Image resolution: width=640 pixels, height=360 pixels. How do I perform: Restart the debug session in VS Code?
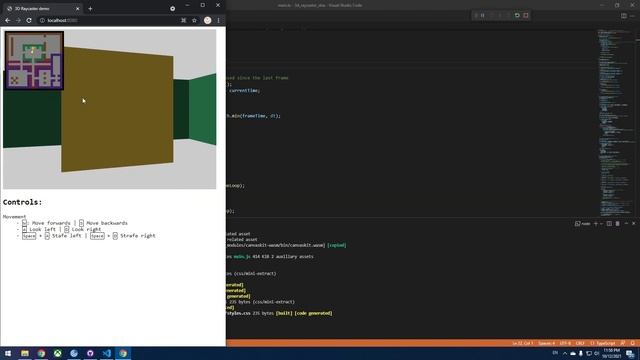(517, 15)
